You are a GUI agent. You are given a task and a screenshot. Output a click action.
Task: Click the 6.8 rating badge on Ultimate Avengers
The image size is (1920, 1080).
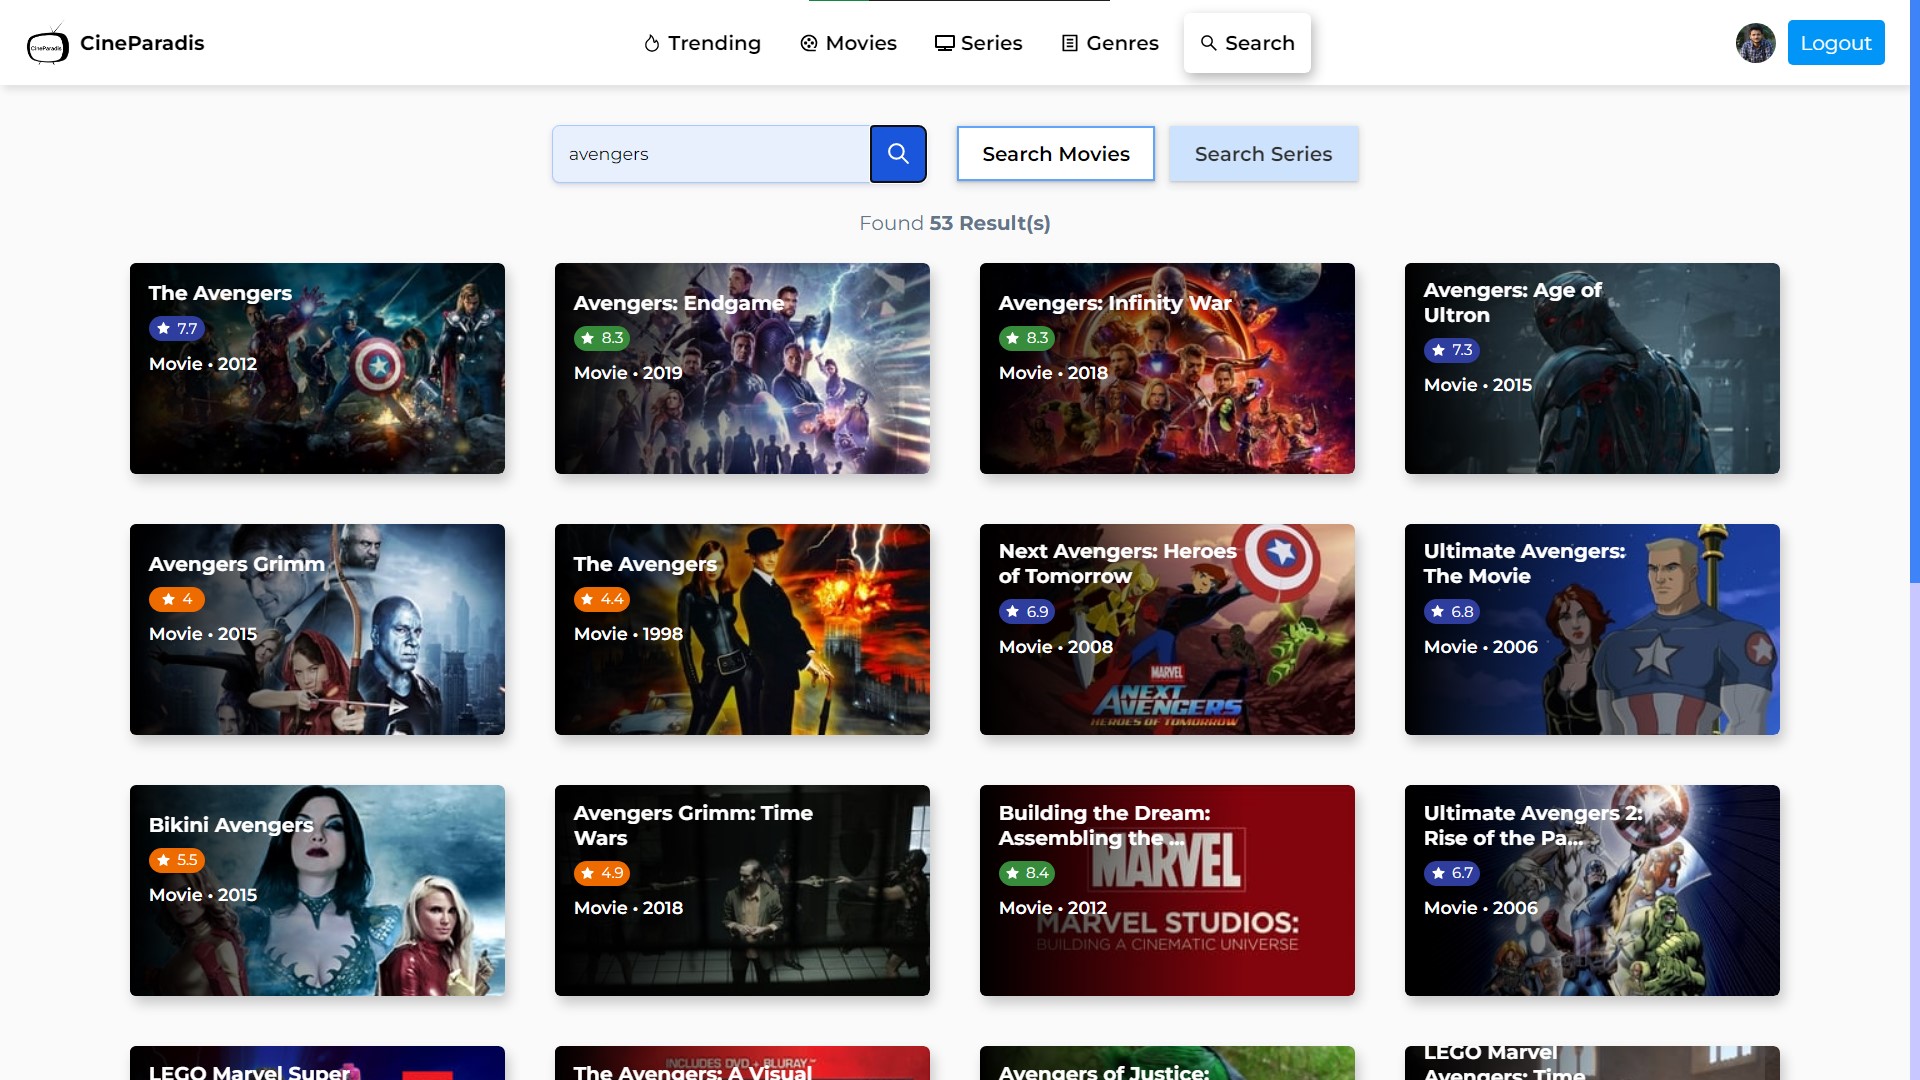tap(1452, 611)
